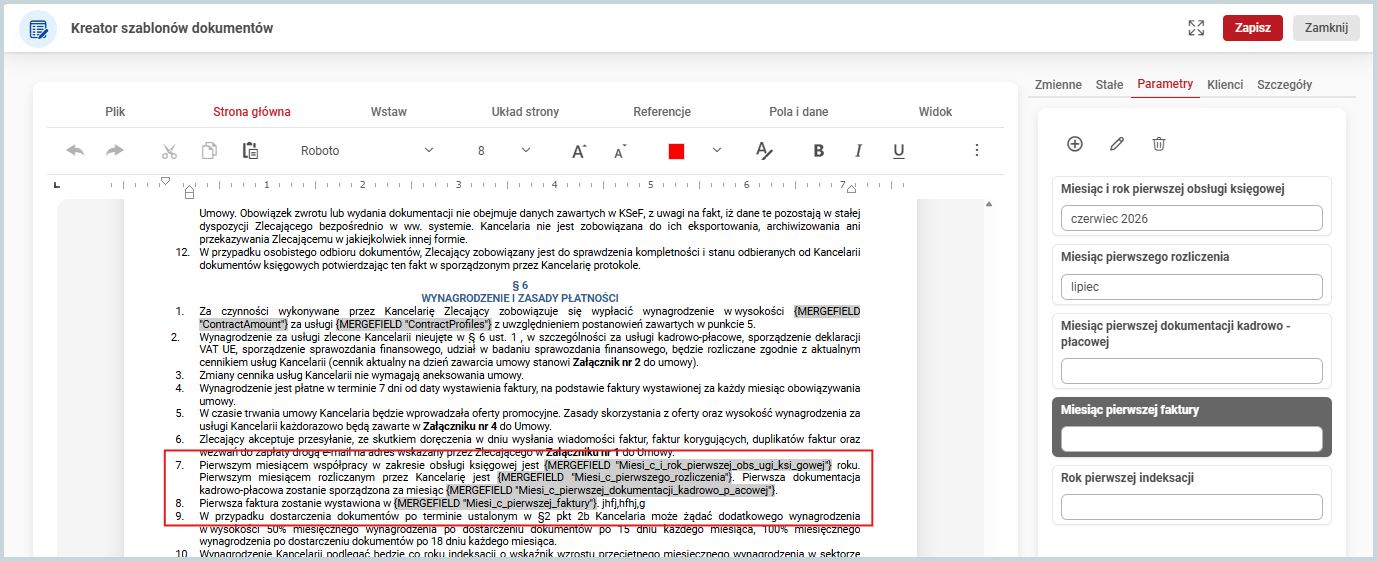Select the Miesiąc pierwszej faktury parameter card
Image resolution: width=1377 pixels, height=561 pixels.
tap(1191, 427)
